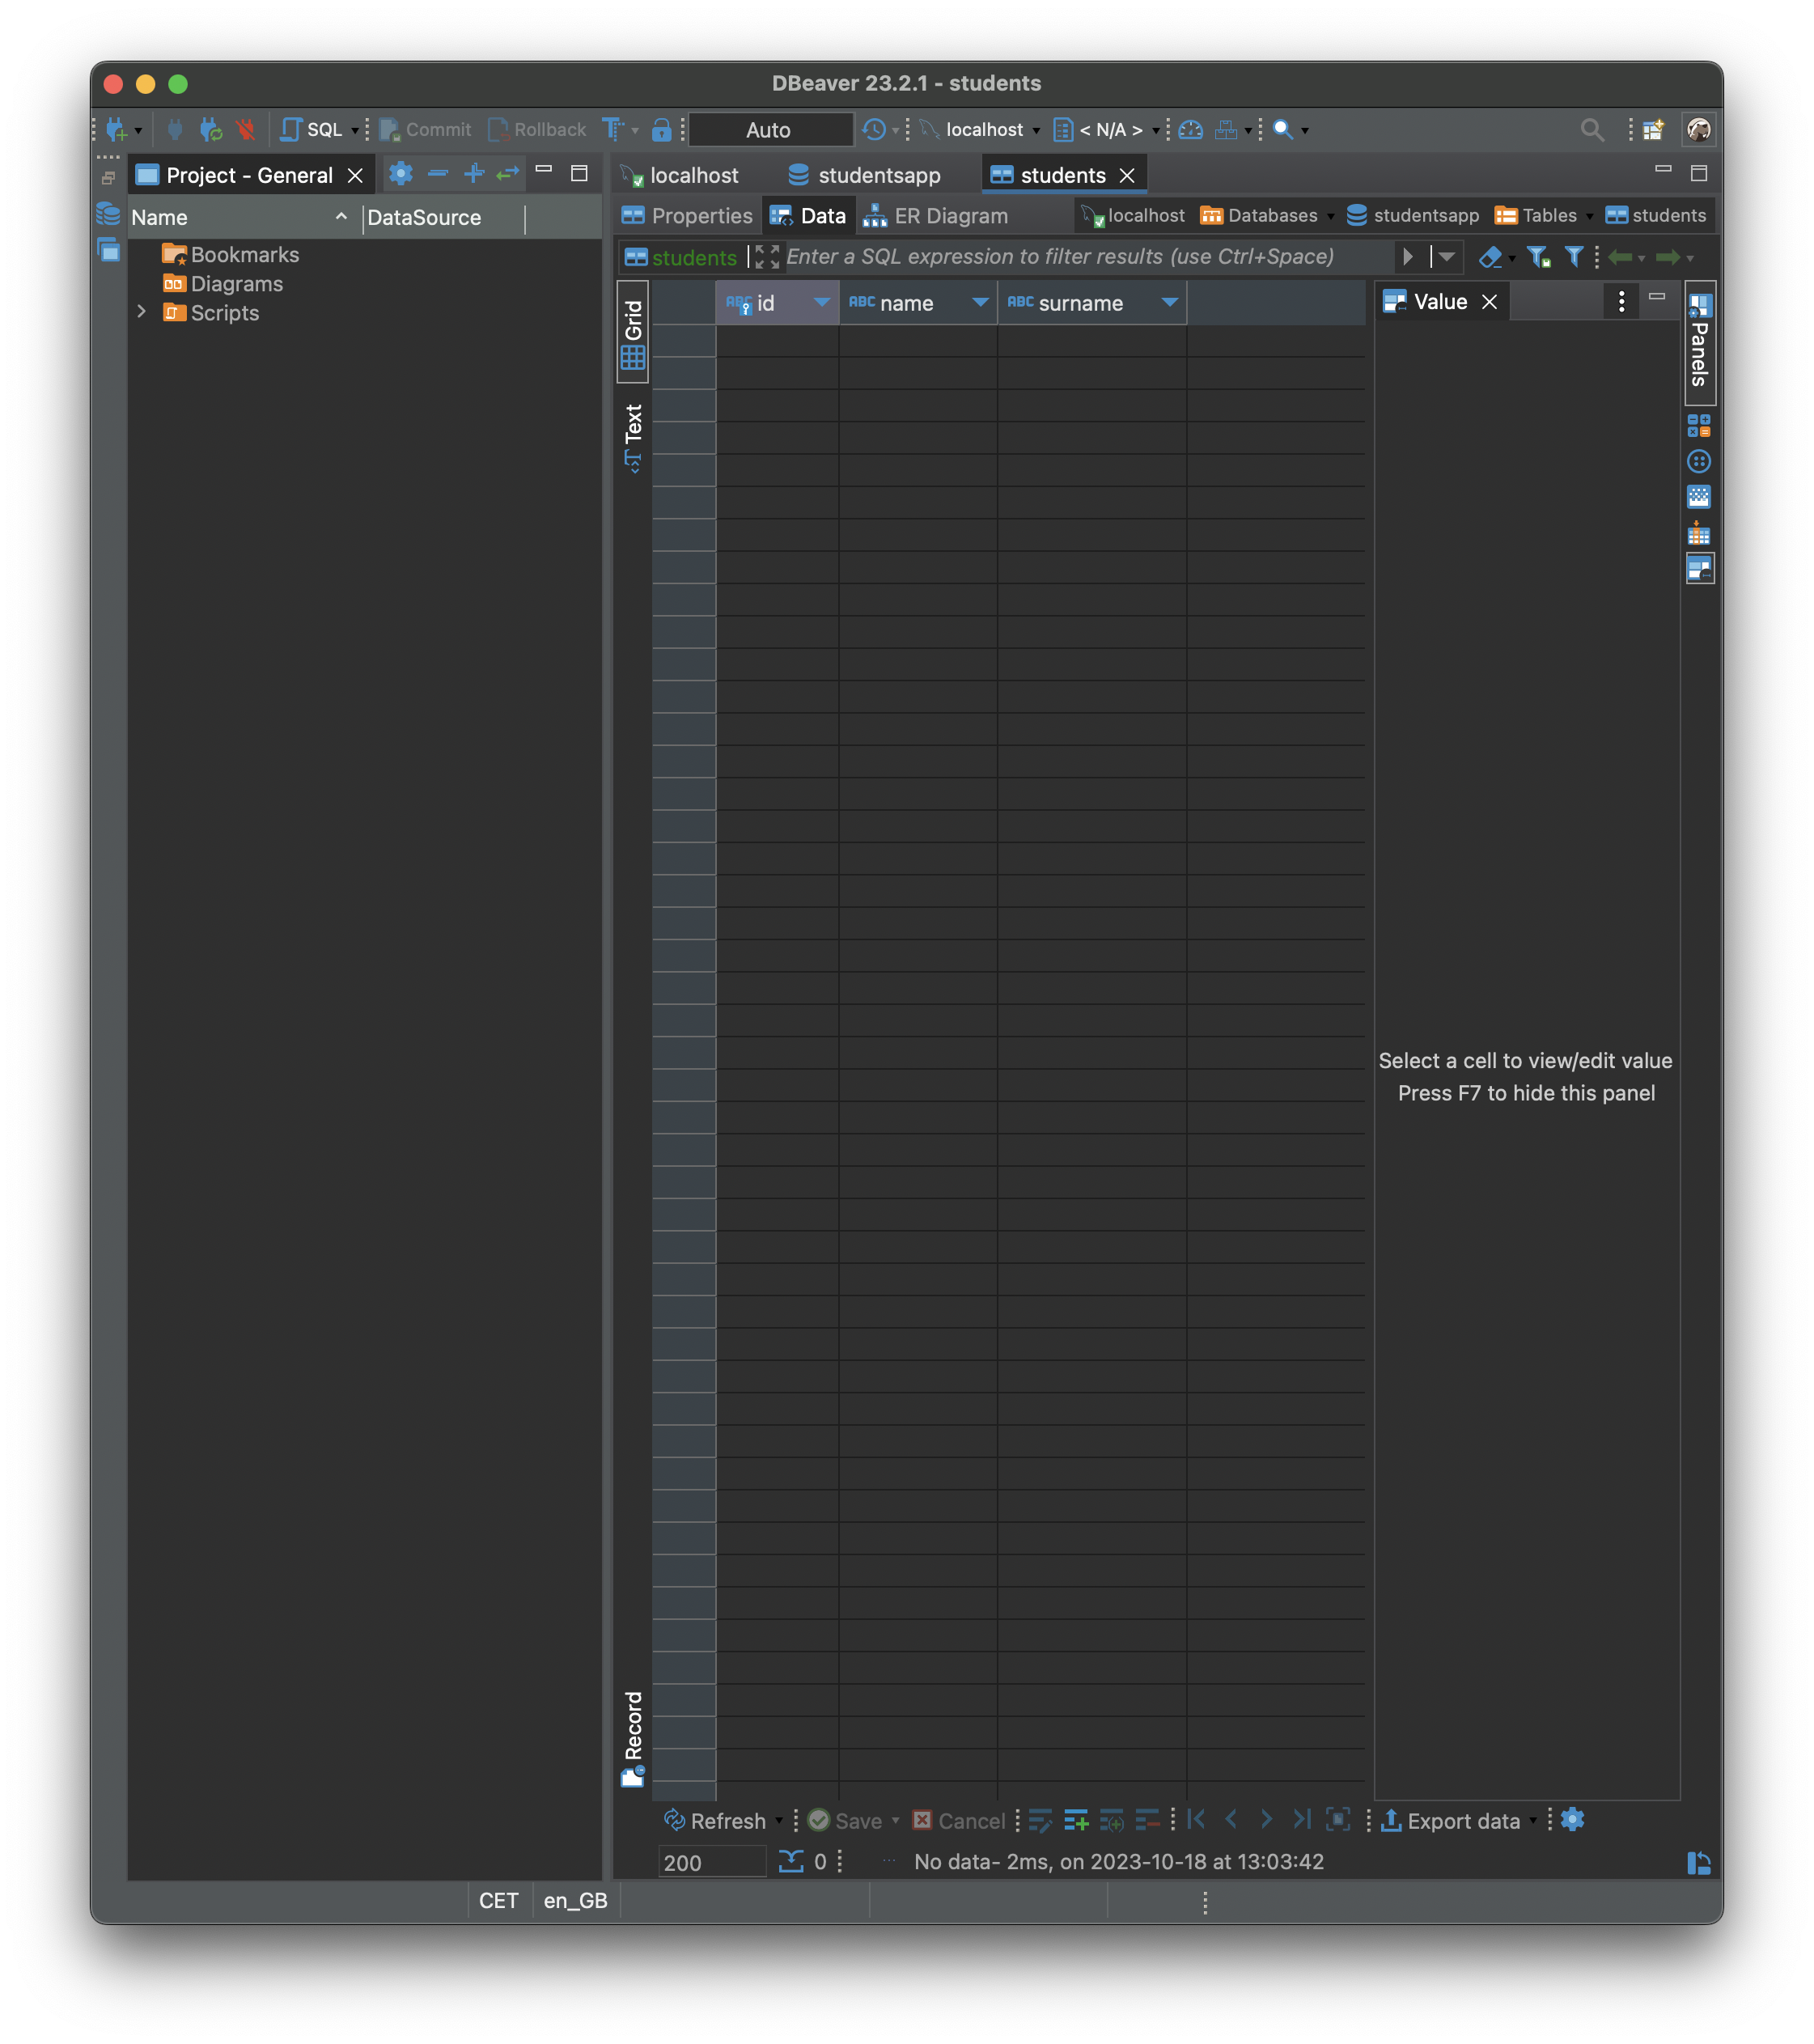This screenshot has height=2044, width=1814.
Task: Open the name column filter arrow
Action: coord(981,302)
